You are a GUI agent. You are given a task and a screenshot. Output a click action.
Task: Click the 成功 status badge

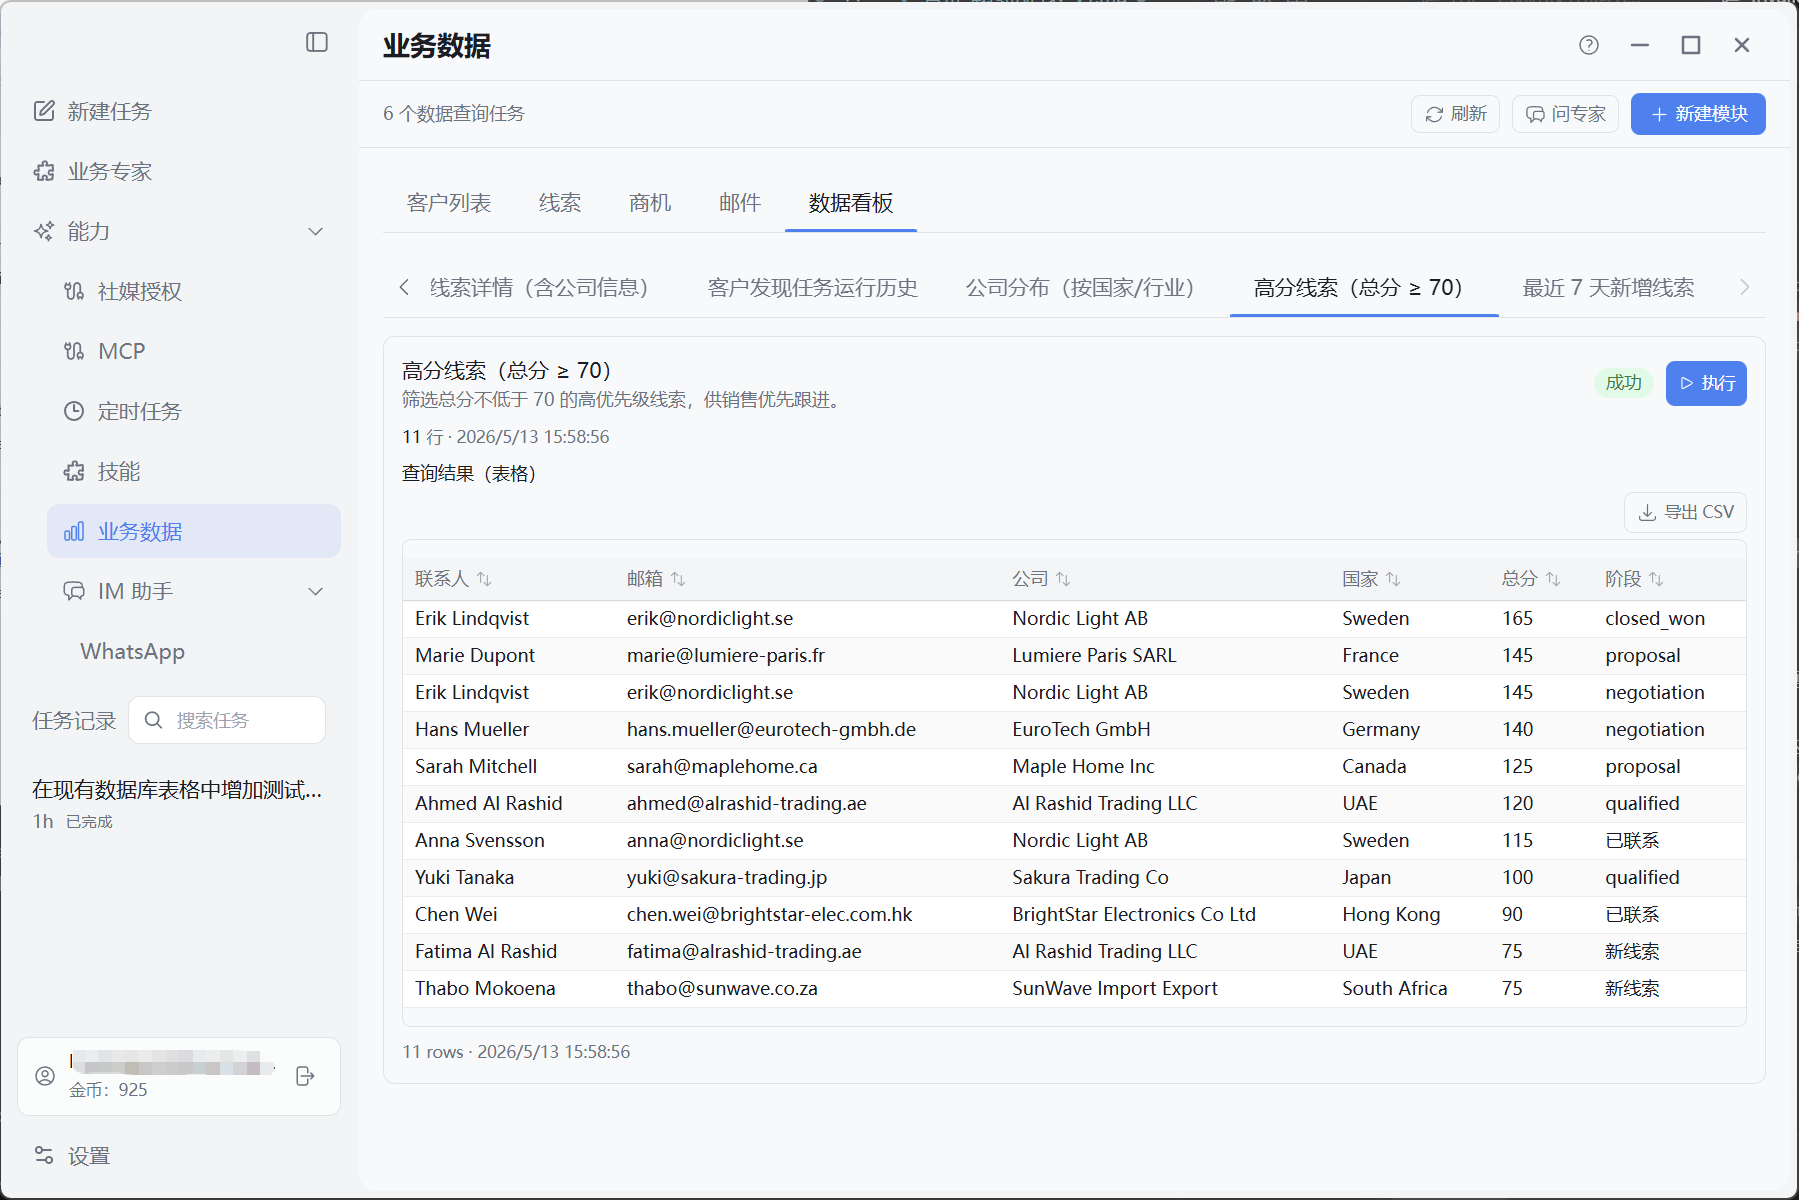click(x=1623, y=383)
